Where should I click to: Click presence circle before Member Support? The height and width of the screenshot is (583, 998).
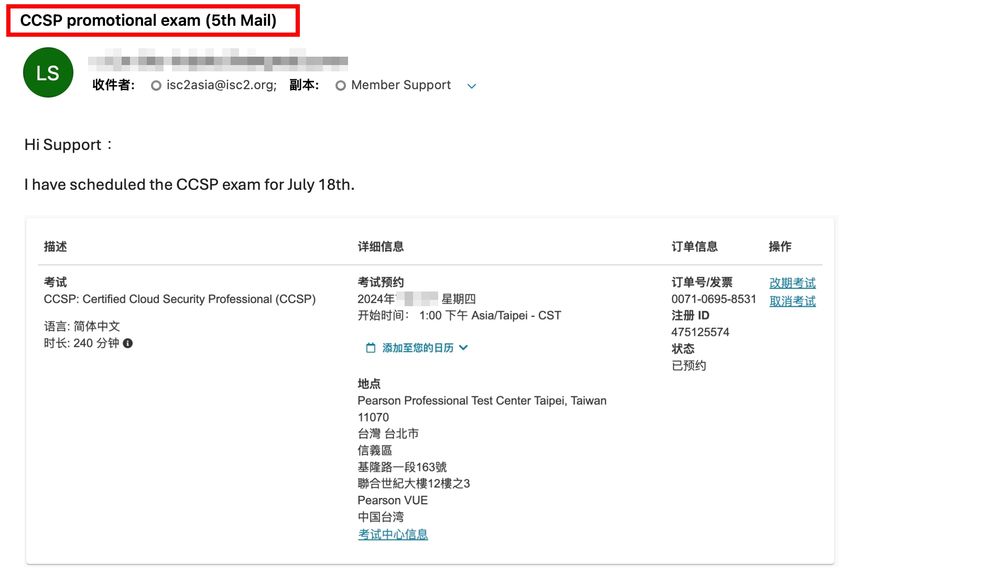pos(341,86)
